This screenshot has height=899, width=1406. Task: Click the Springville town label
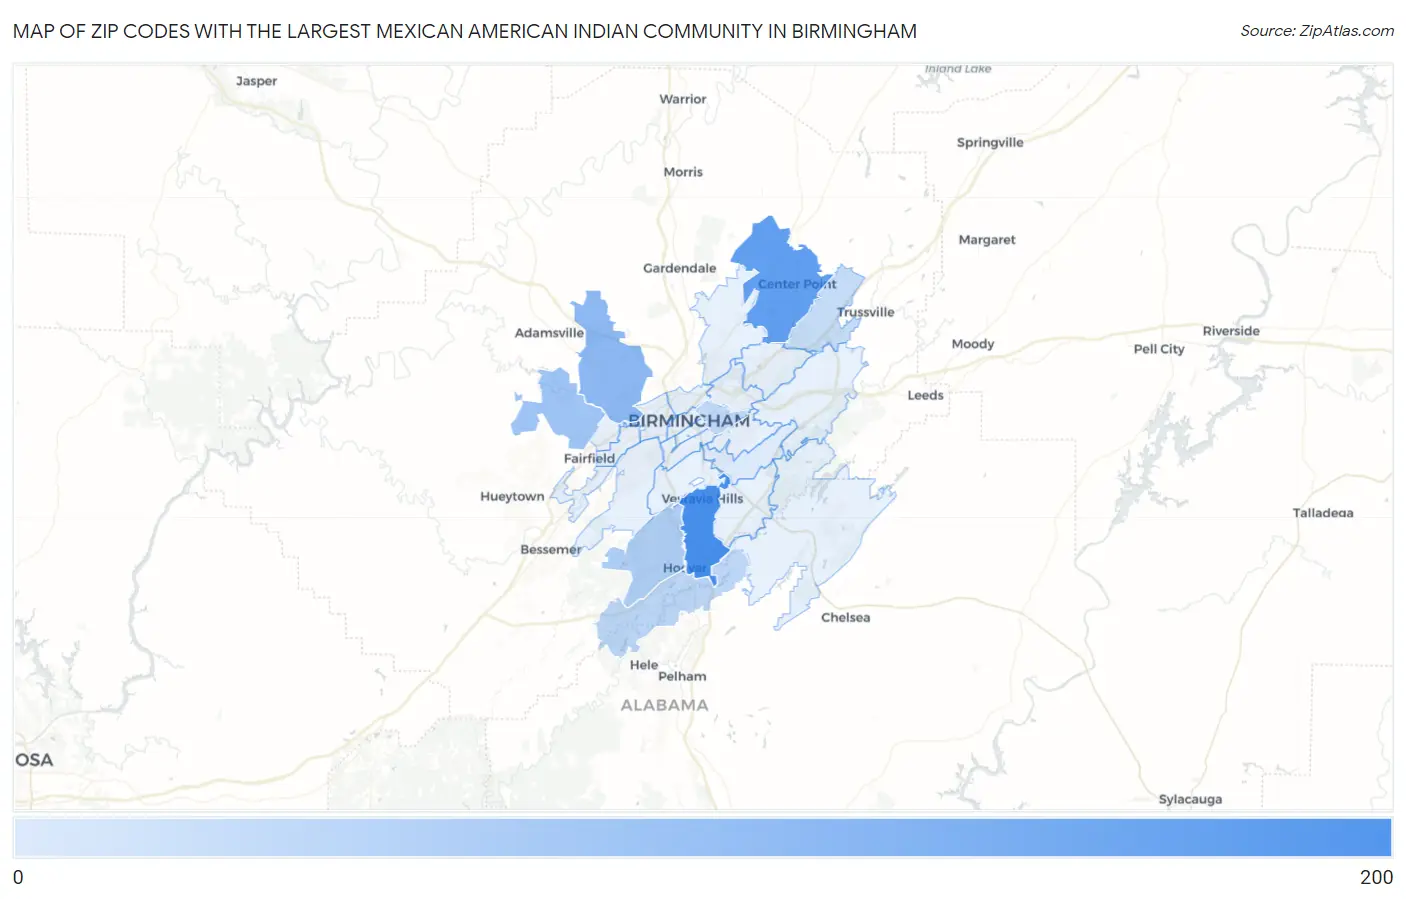click(x=990, y=142)
